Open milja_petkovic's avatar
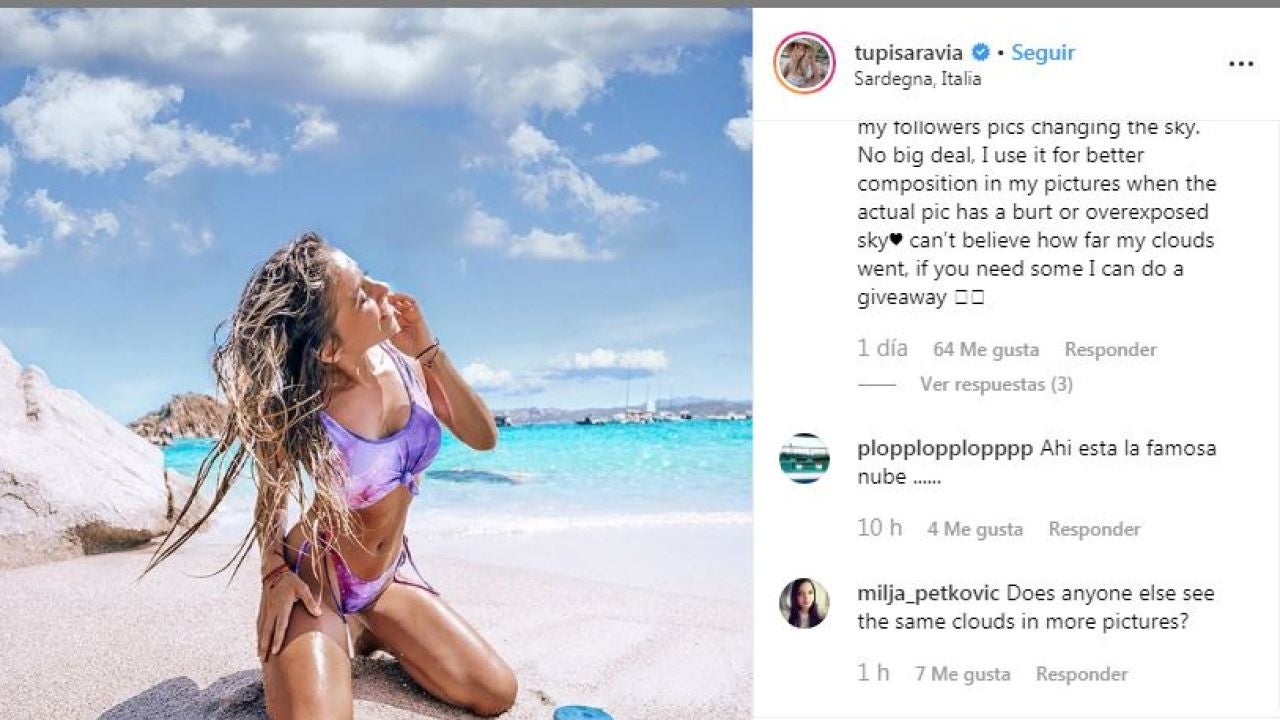 click(804, 603)
